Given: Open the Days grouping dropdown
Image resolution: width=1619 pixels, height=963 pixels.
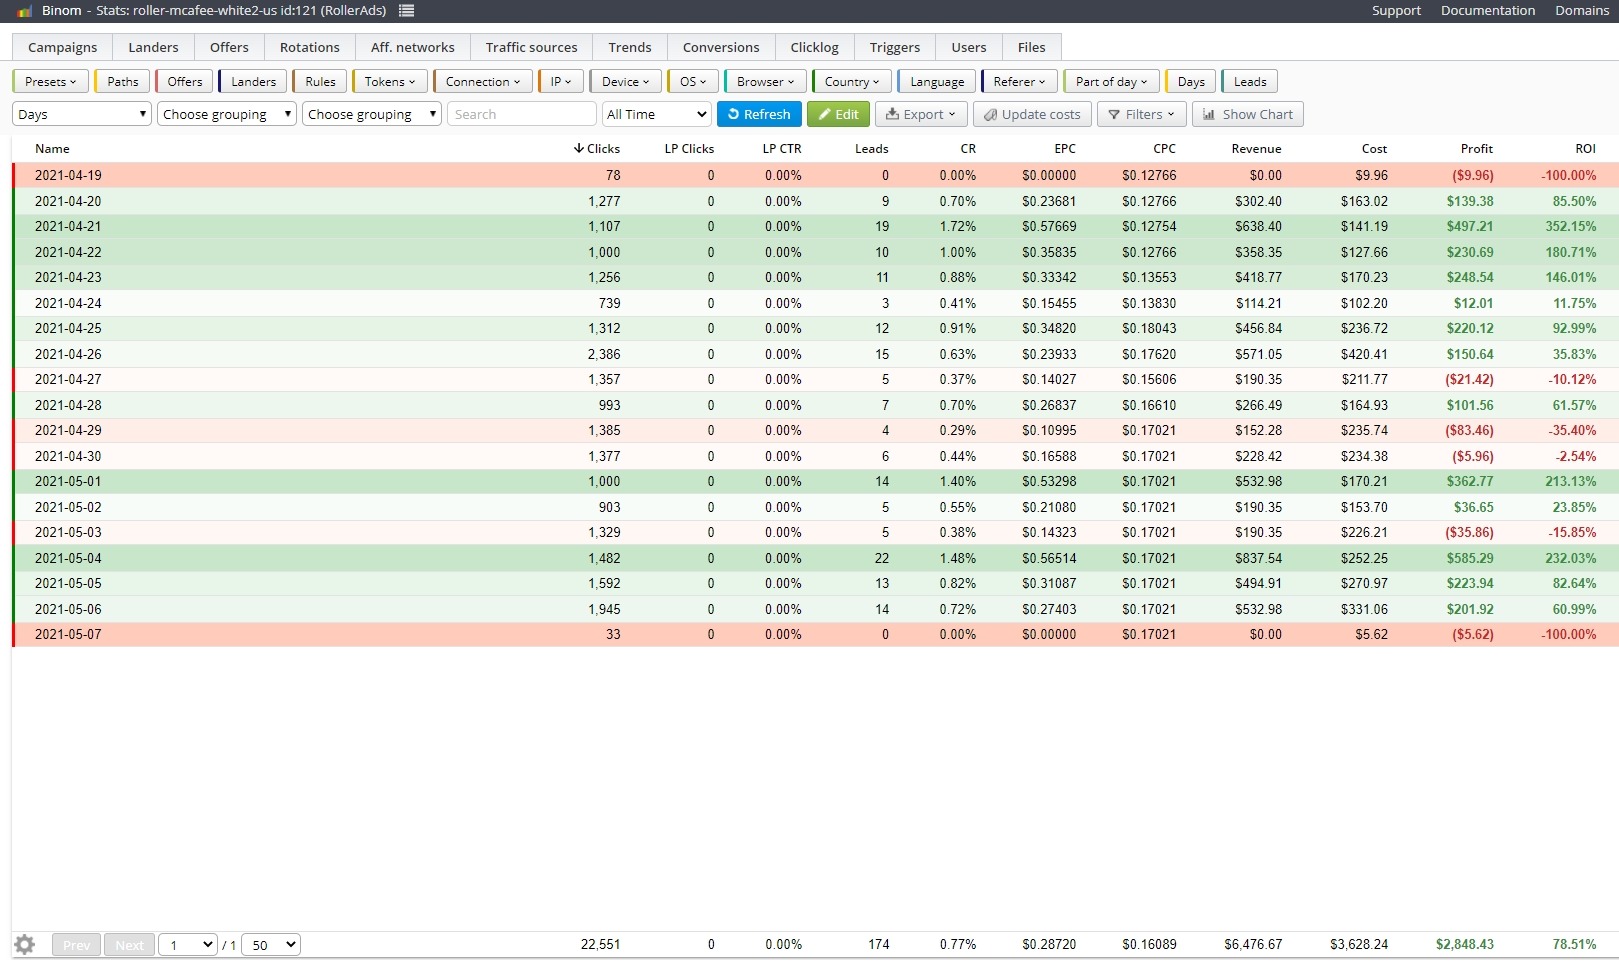Looking at the screenshot, I should coord(82,114).
